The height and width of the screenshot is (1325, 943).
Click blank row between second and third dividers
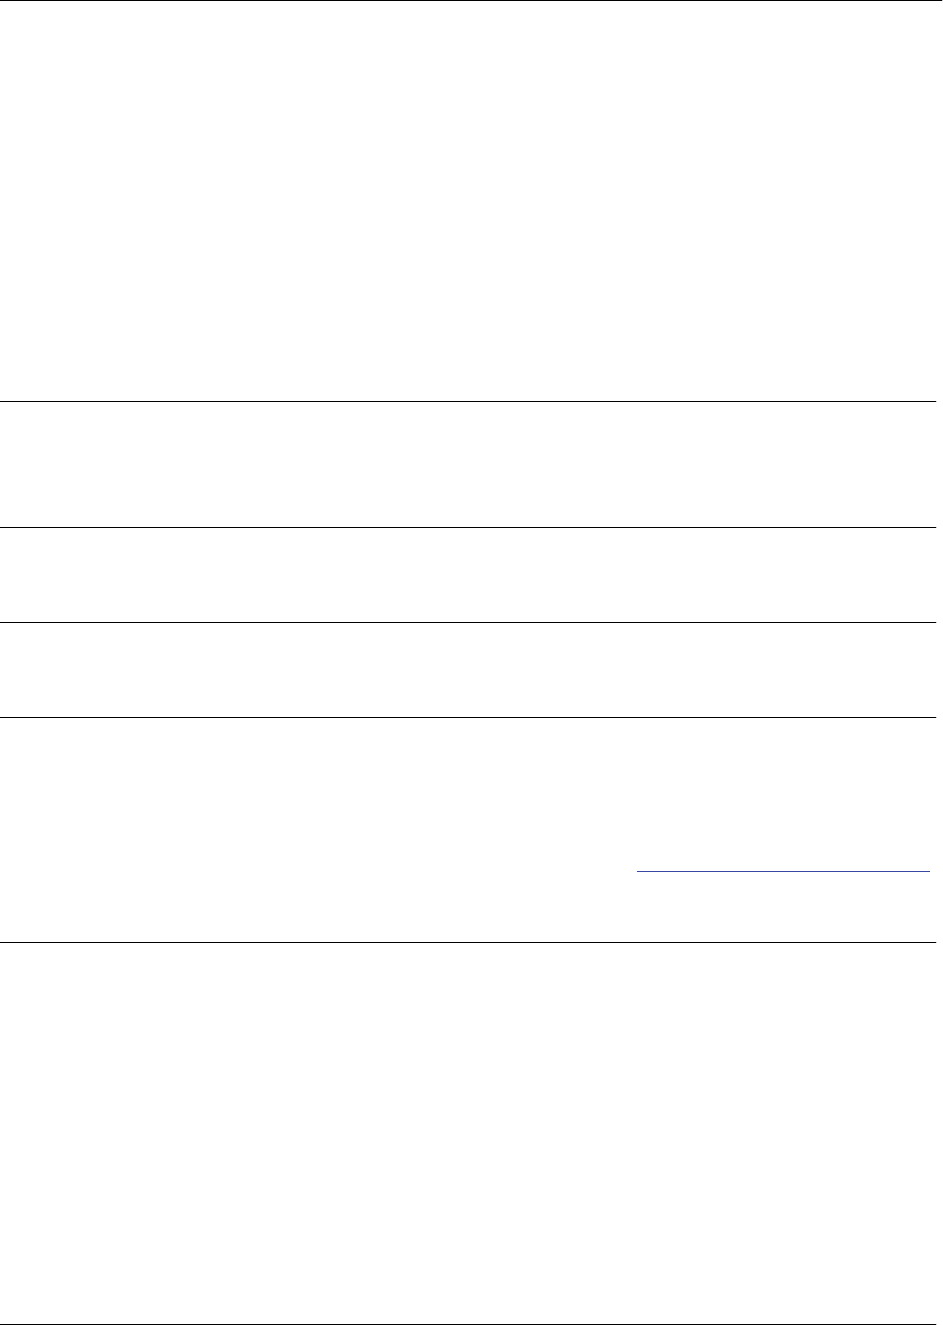(467, 575)
